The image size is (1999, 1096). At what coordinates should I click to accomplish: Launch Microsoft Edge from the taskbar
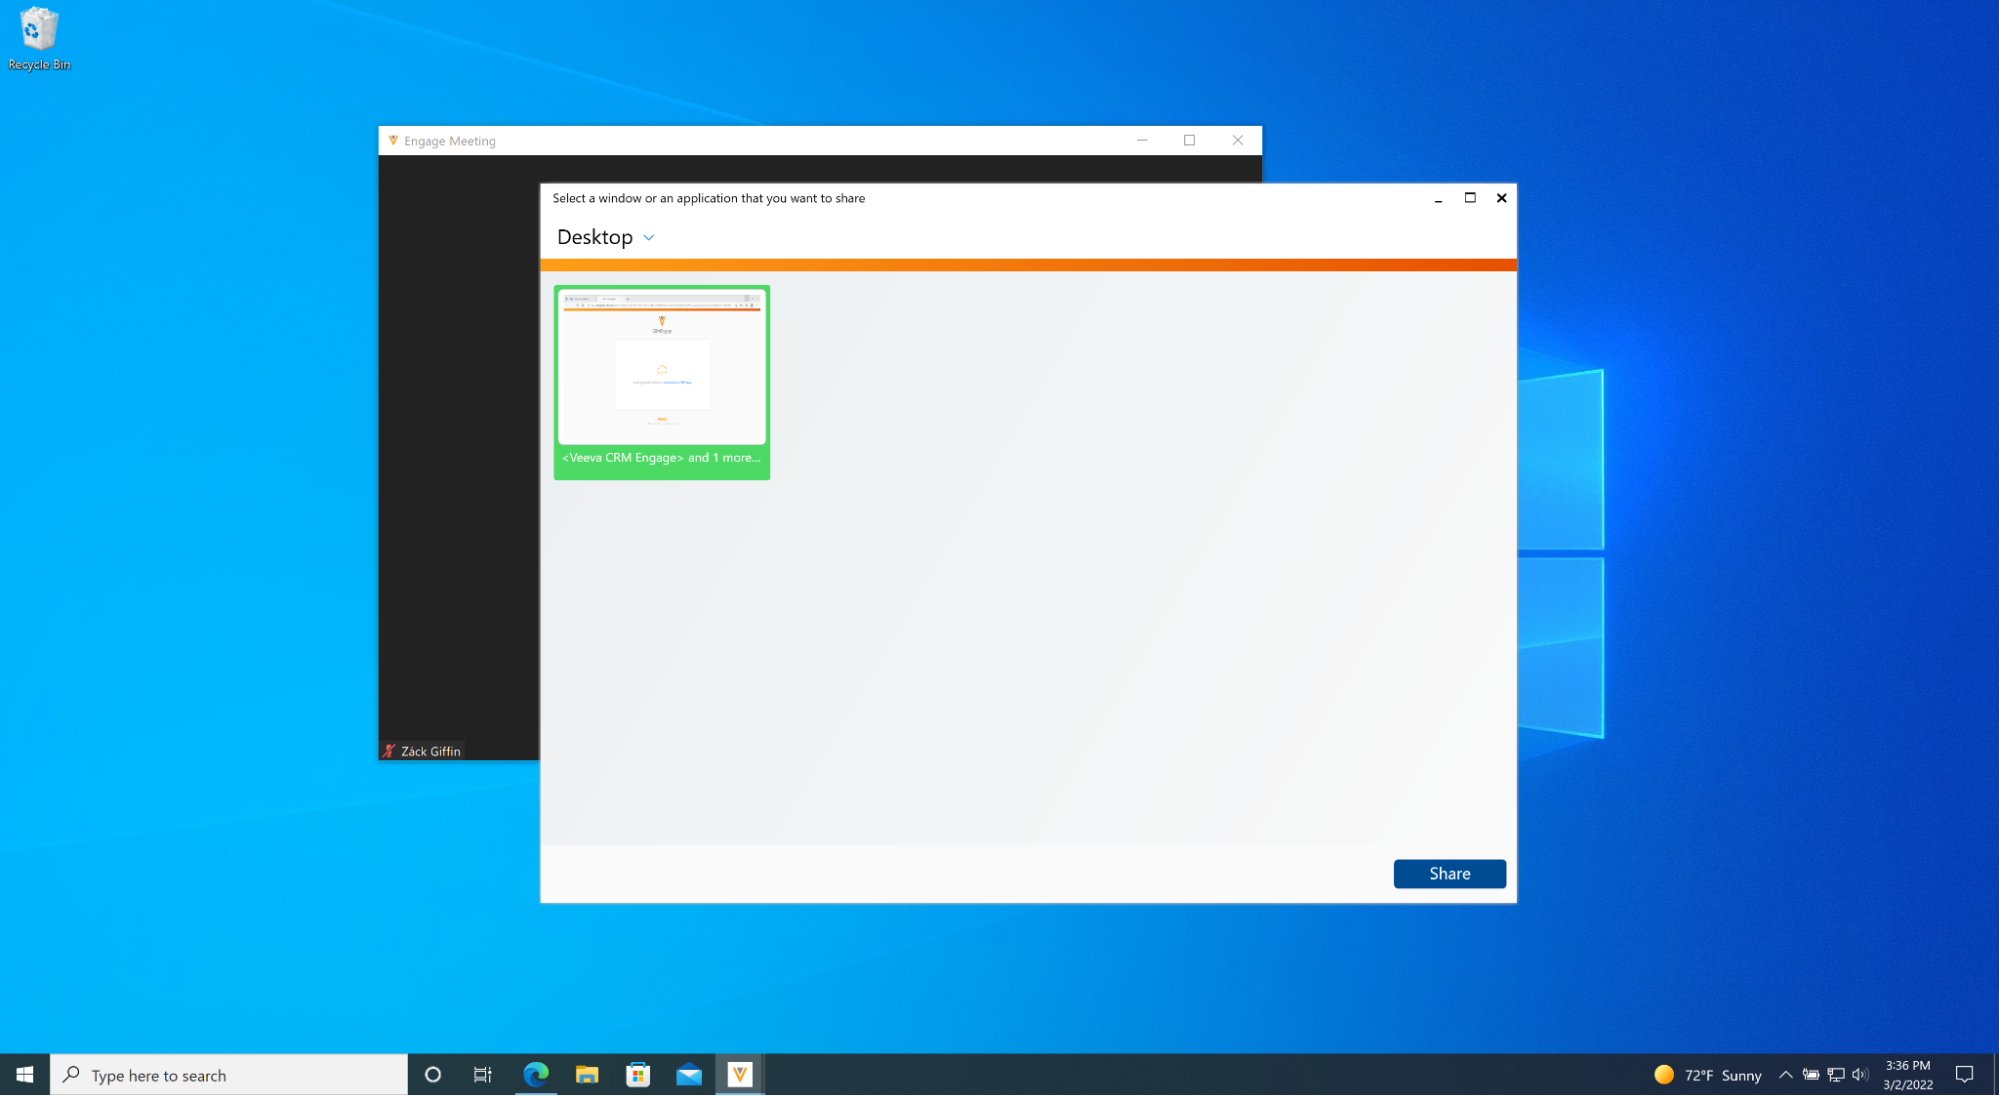tap(536, 1075)
